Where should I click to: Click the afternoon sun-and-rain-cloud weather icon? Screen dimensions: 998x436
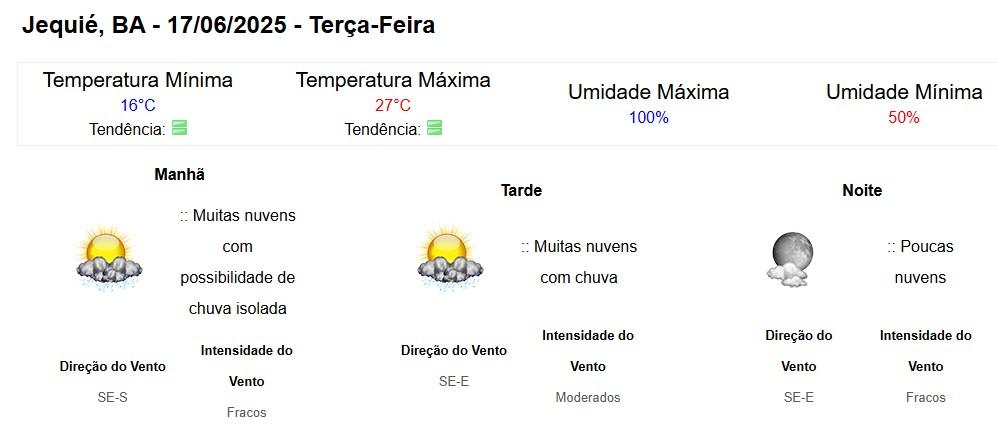(450, 260)
